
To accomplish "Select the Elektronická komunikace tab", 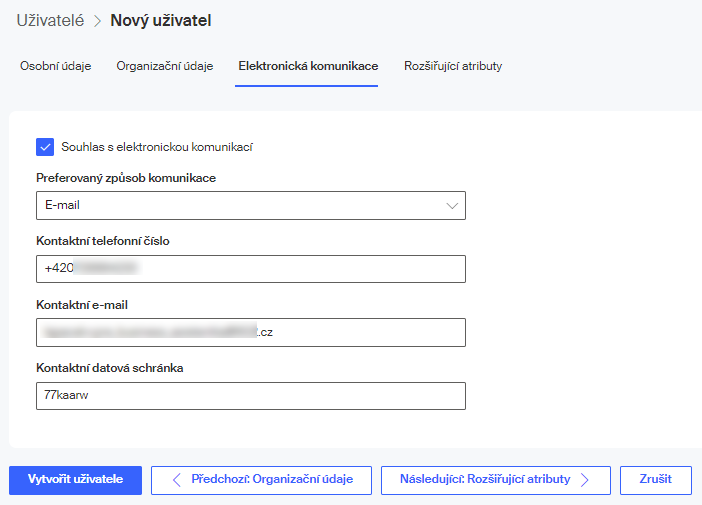I will [308, 66].
